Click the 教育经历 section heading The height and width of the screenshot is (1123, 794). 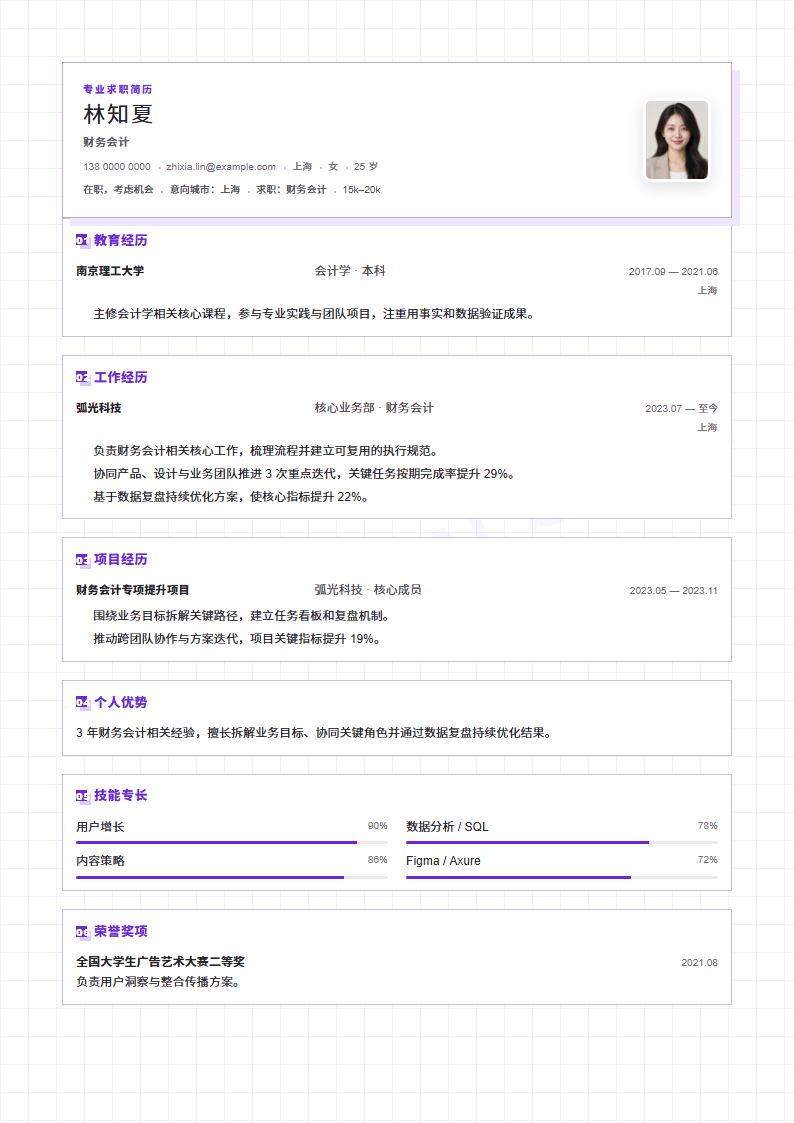(120, 241)
